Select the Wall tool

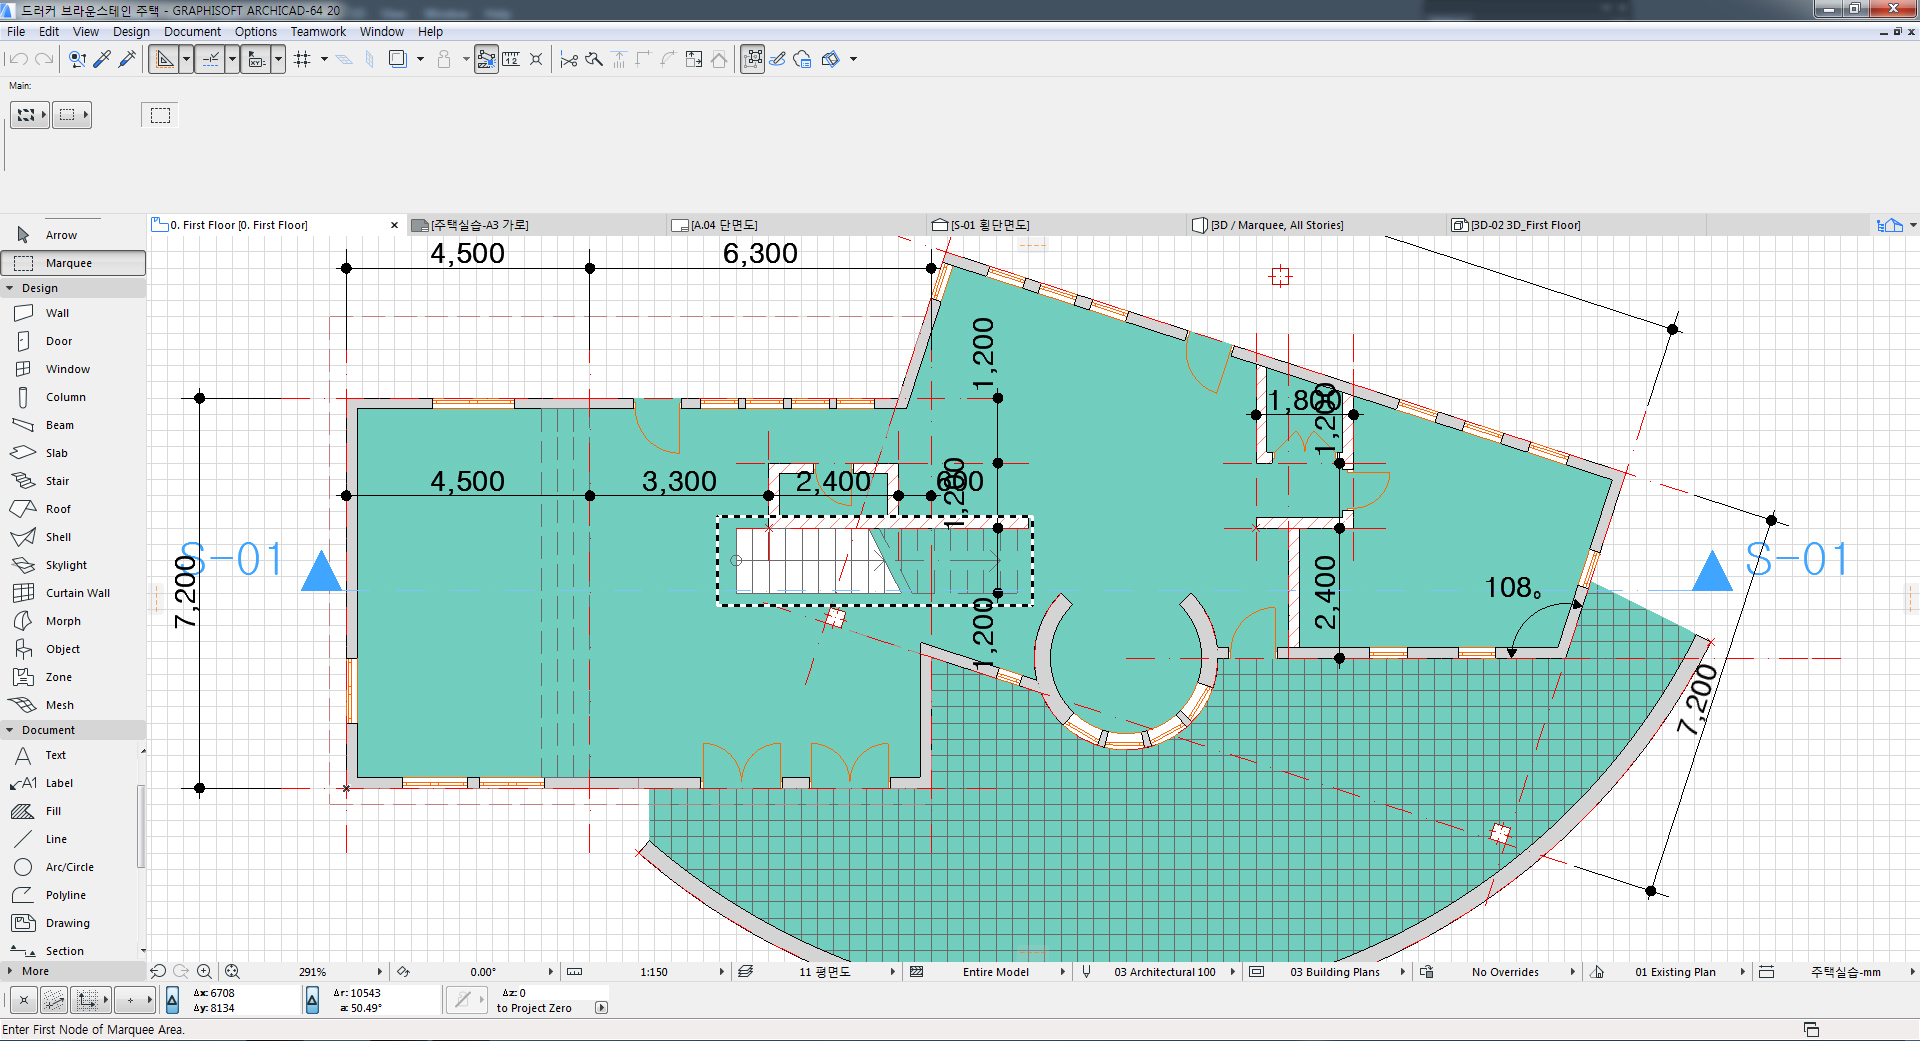pyautogui.click(x=73, y=313)
